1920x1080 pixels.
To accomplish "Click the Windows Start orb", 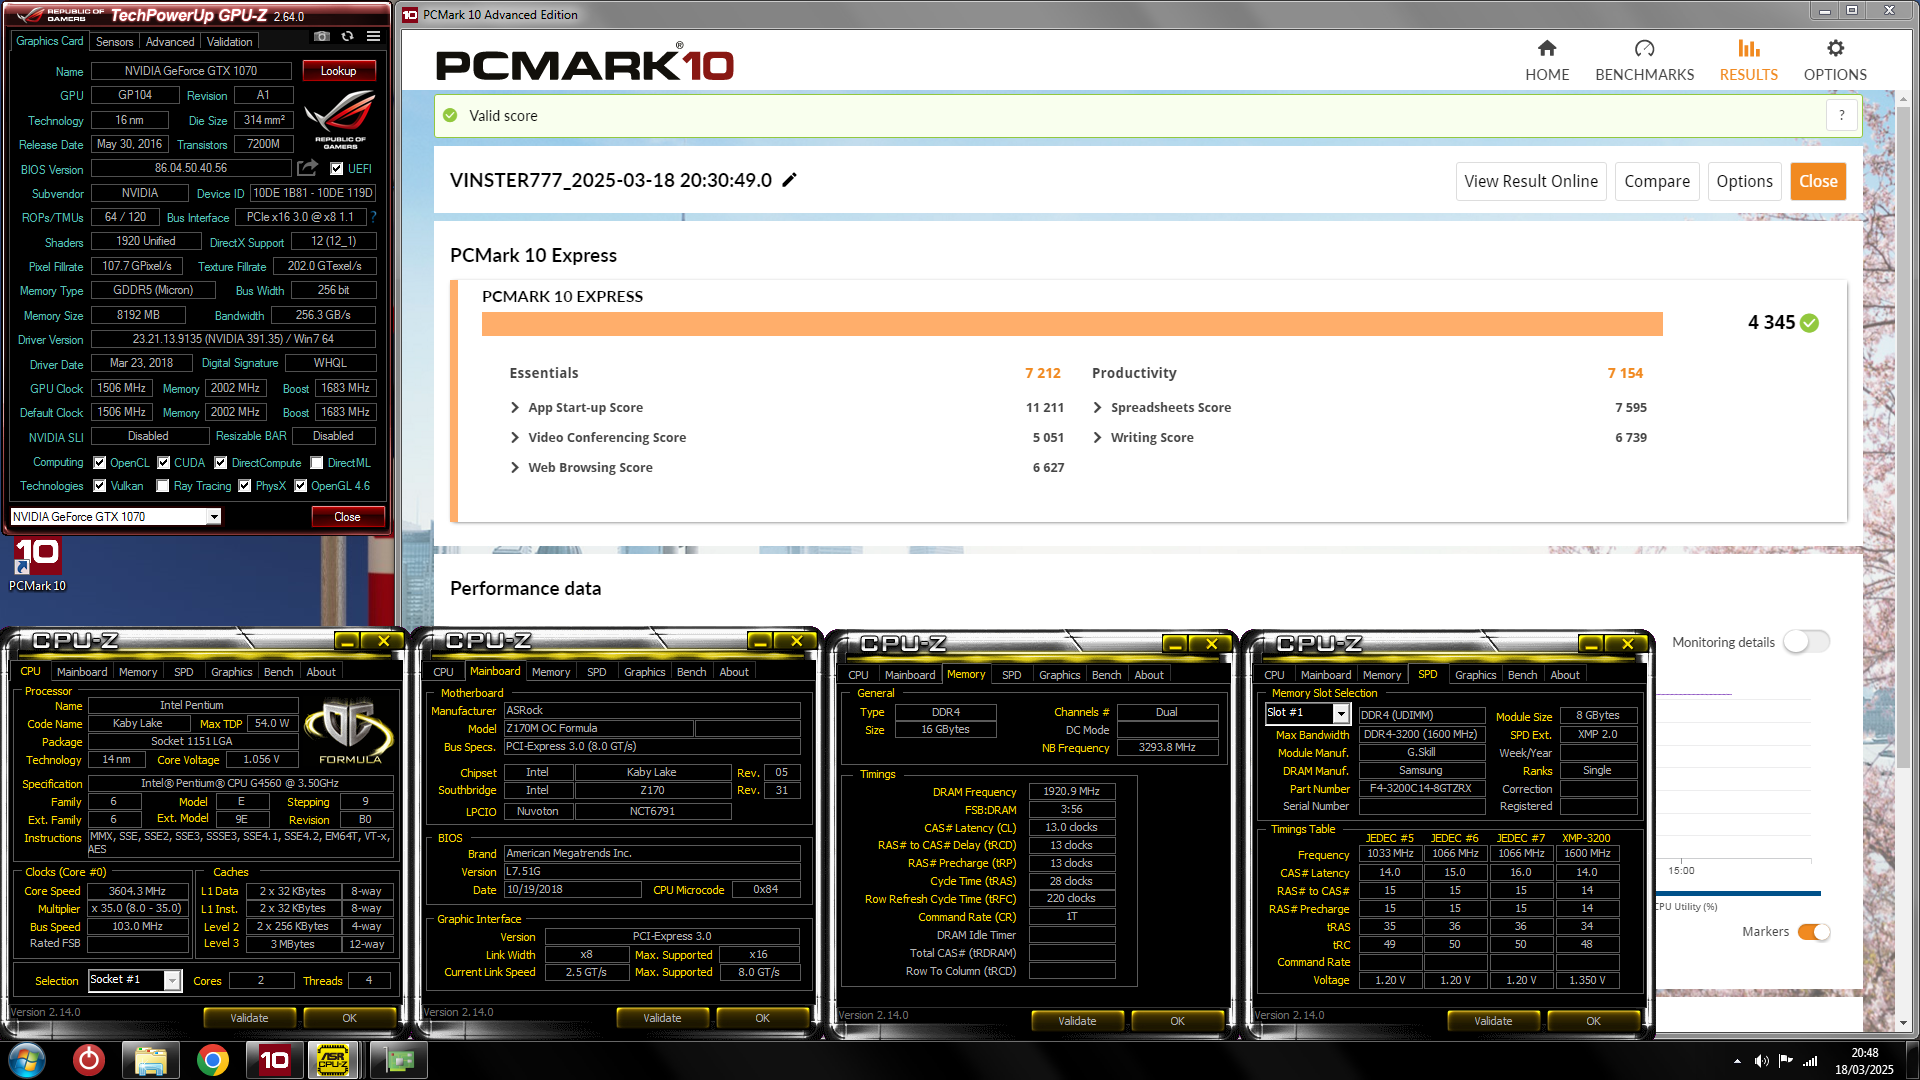I will [x=27, y=1060].
